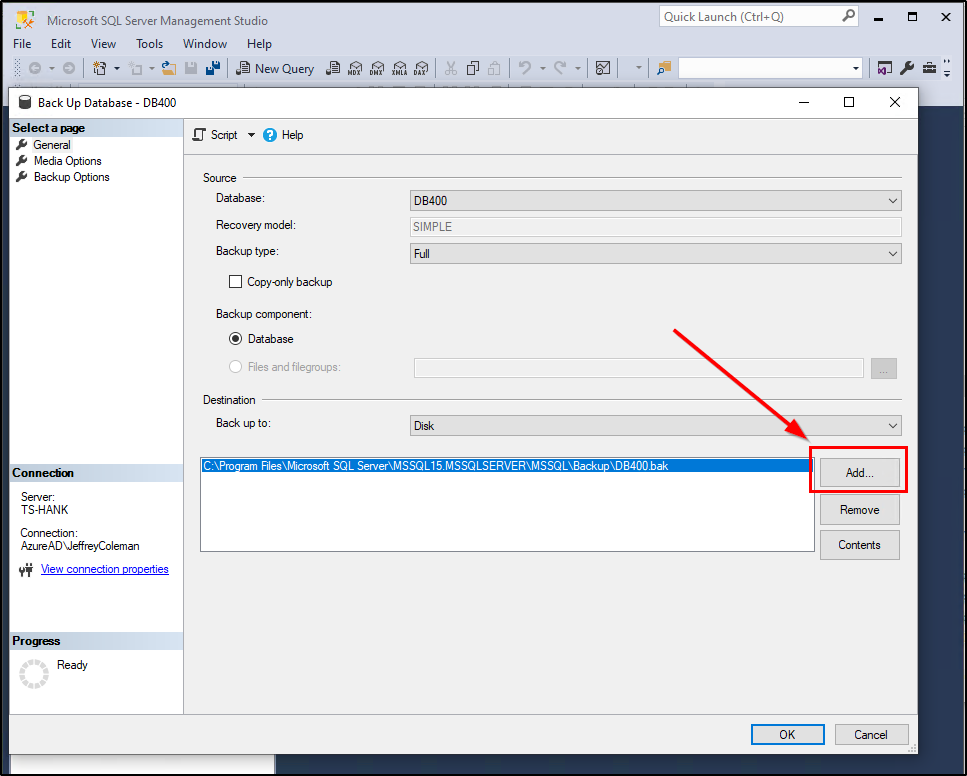
Task: Click the Find in Files icon
Action: (x=664, y=68)
